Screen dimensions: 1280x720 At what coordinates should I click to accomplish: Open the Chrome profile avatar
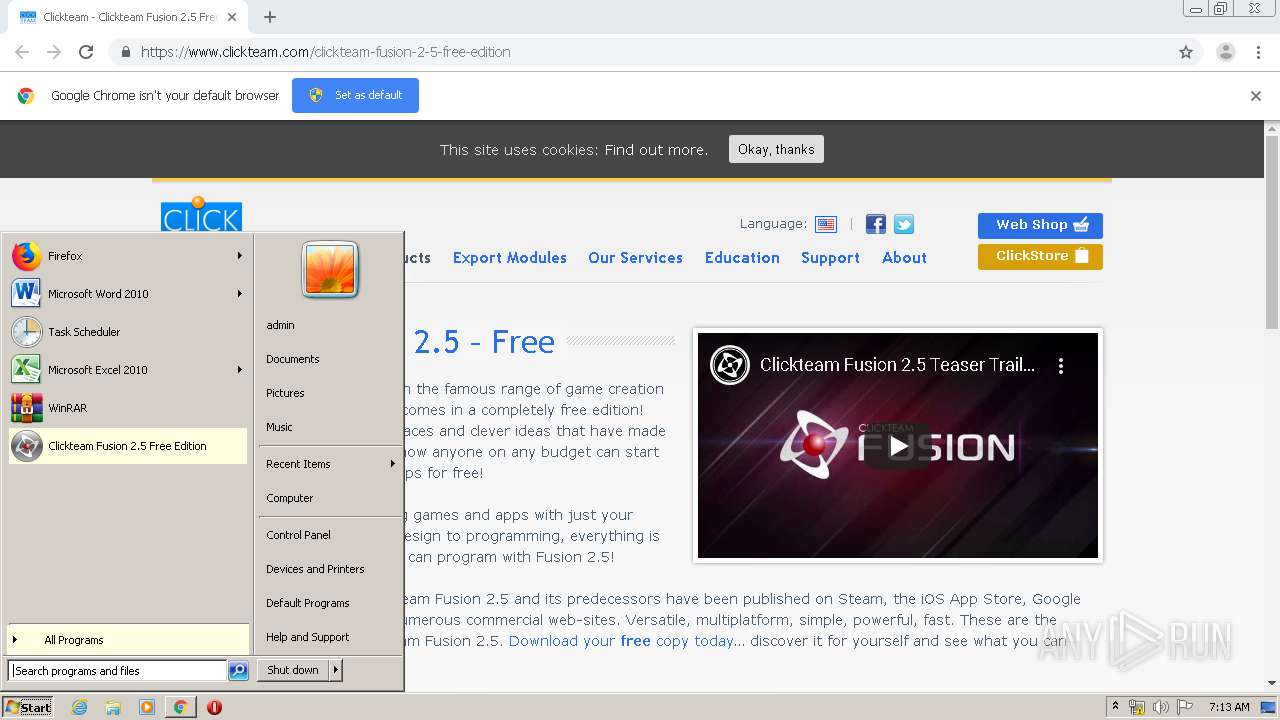pyautogui.click(x=1226, y=52)
